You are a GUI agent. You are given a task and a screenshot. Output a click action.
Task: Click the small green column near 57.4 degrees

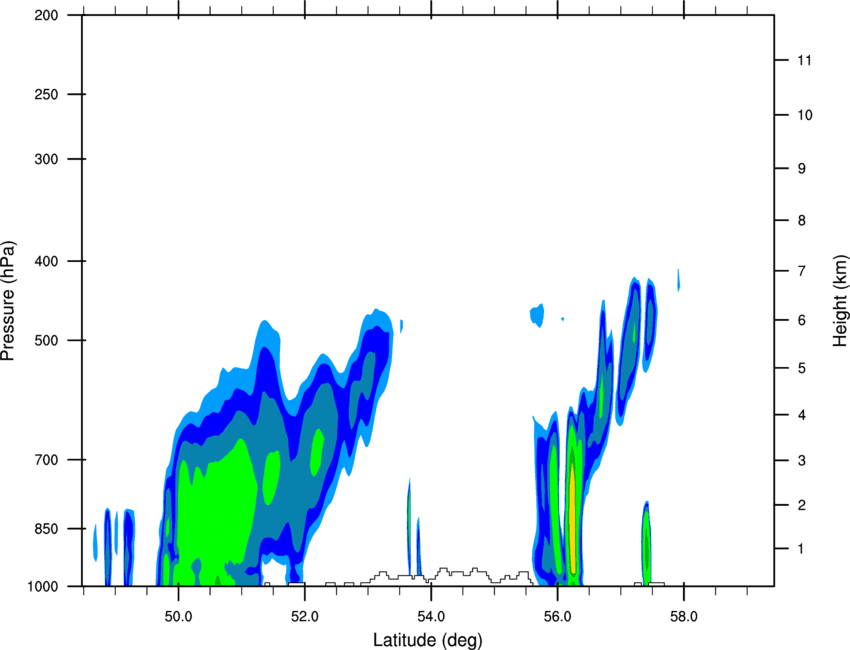click(646, 545)
